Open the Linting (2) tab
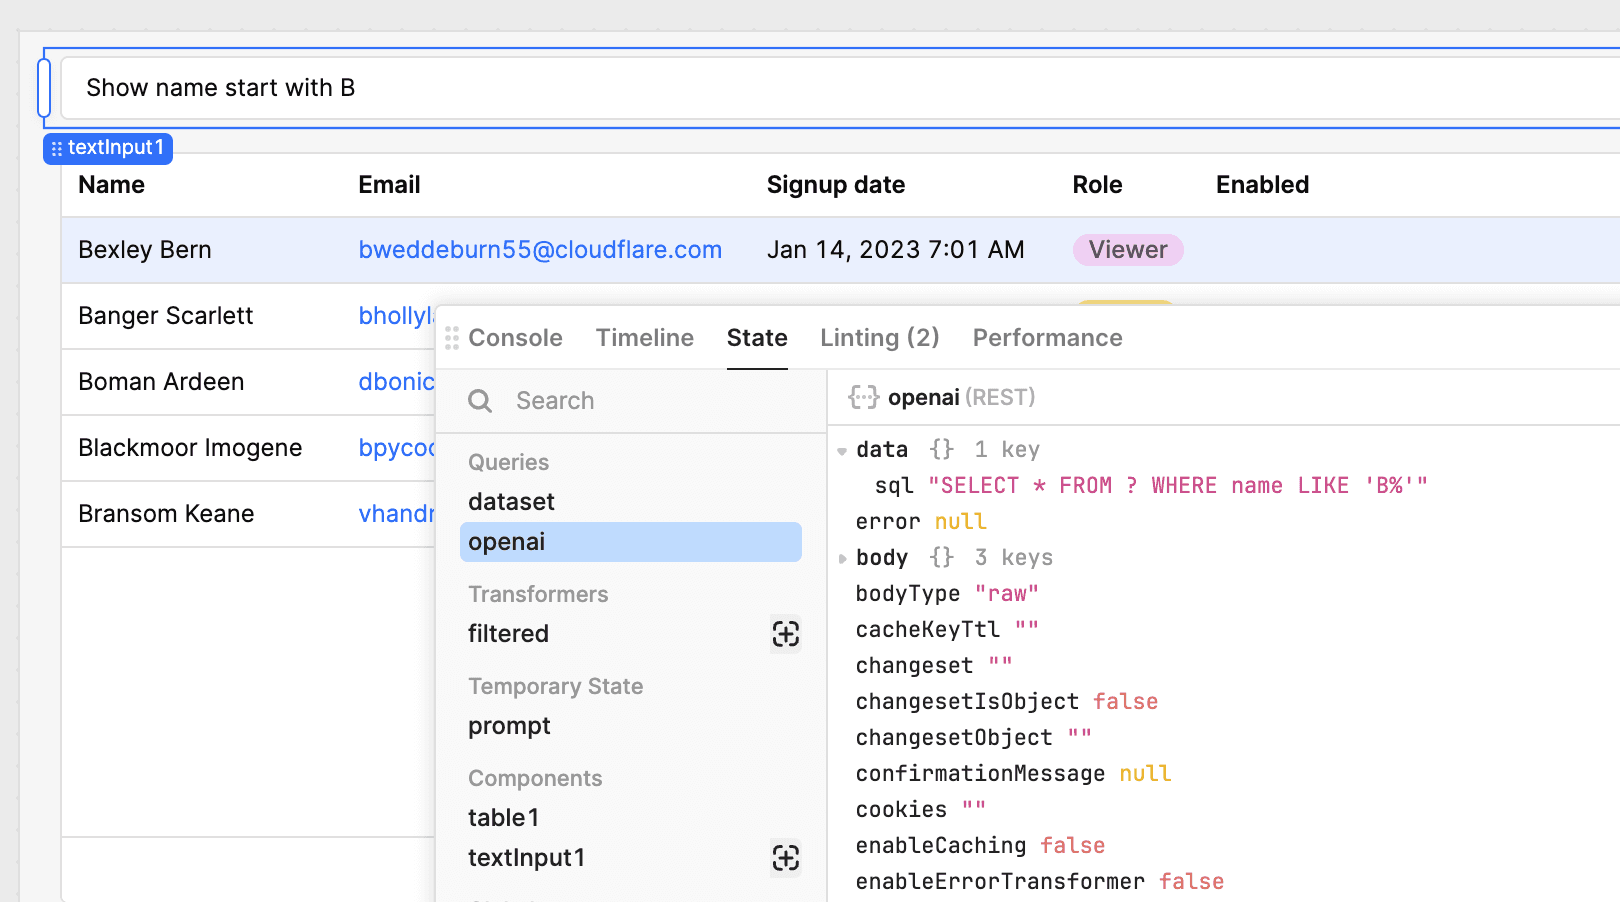The height and width of the screenshot is (902, 1620). pos(879,338)
